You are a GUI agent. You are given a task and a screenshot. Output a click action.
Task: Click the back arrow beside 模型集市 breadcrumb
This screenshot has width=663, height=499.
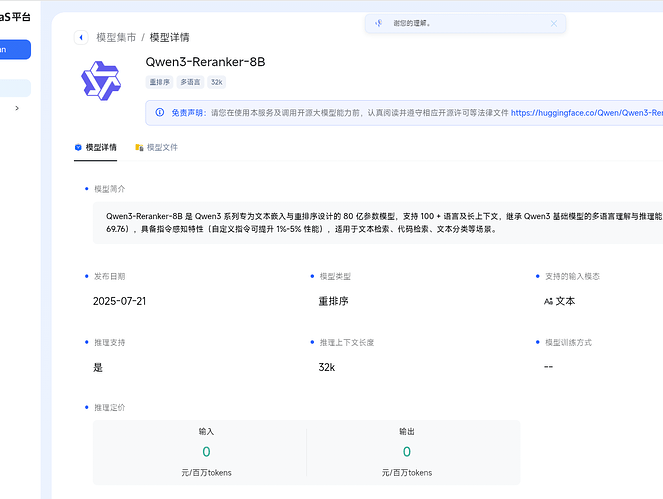point(81,38)
